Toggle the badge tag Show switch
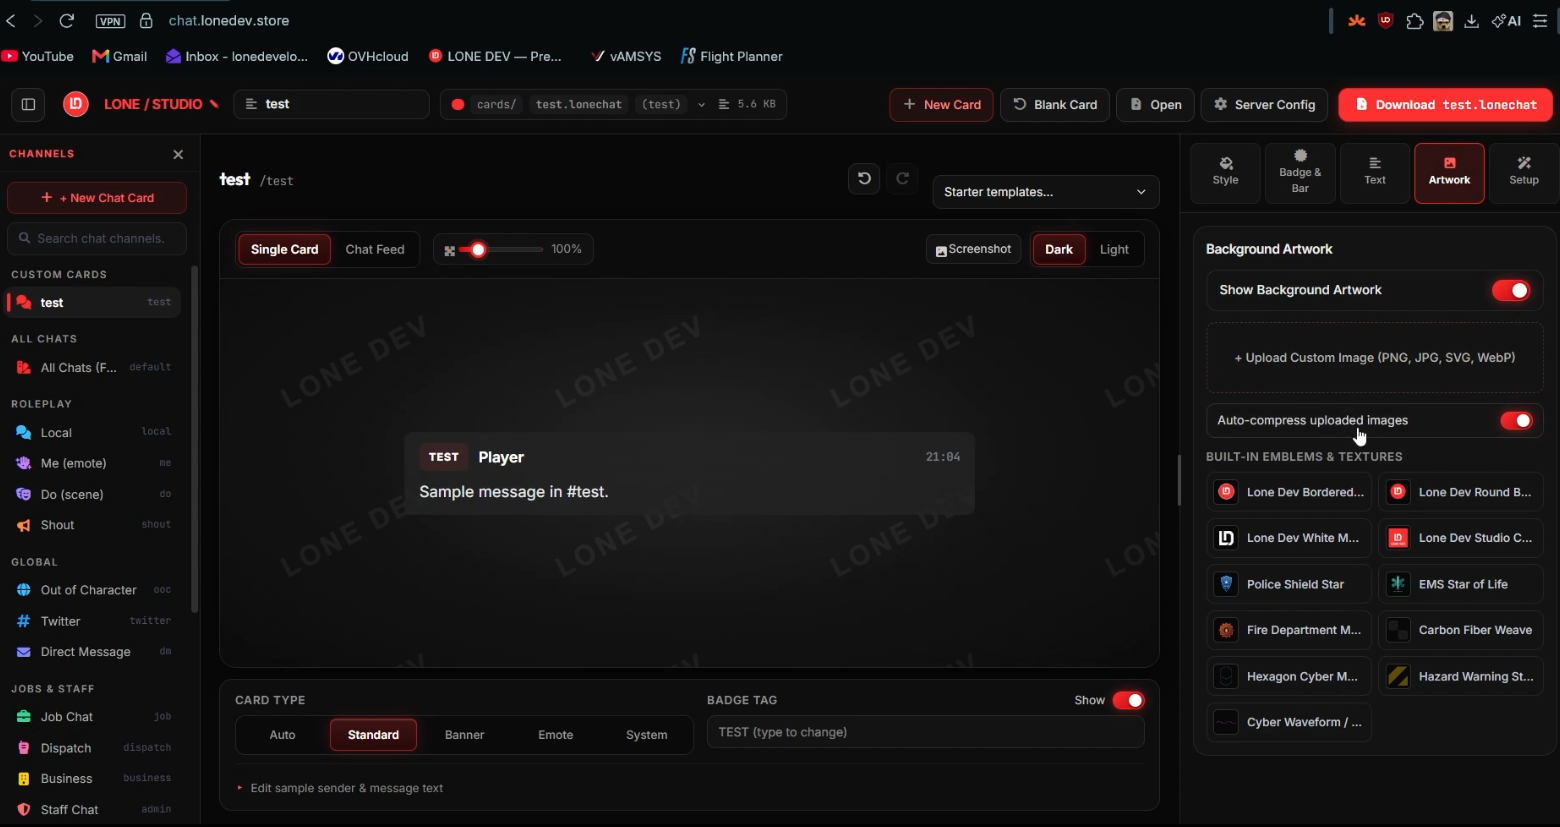 click(1128, 700)
